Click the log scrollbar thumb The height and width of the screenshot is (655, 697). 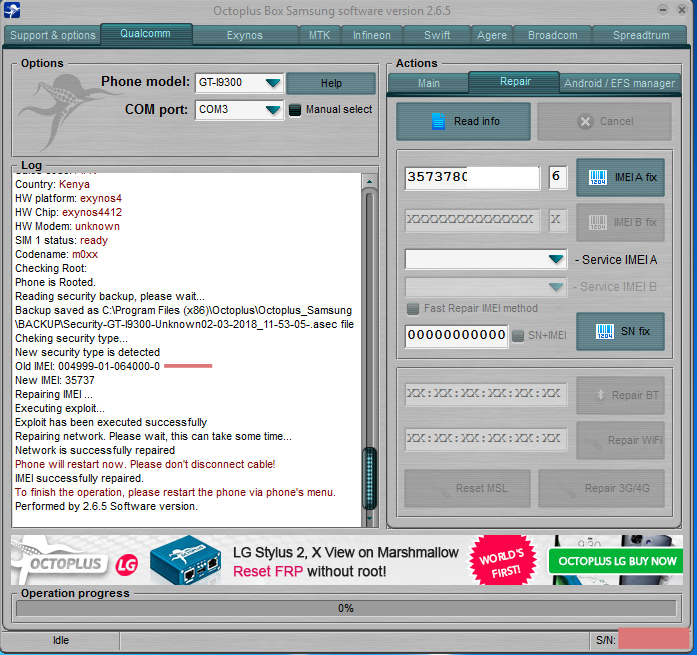(x=369, y=478)
